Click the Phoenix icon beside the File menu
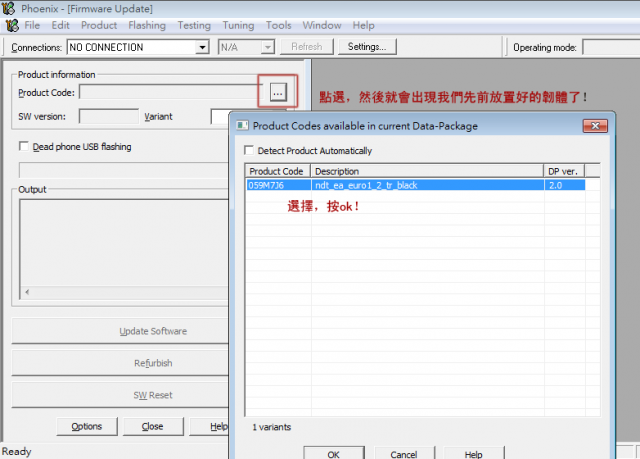Screen dimensions: 640x459 pos(12,25)
